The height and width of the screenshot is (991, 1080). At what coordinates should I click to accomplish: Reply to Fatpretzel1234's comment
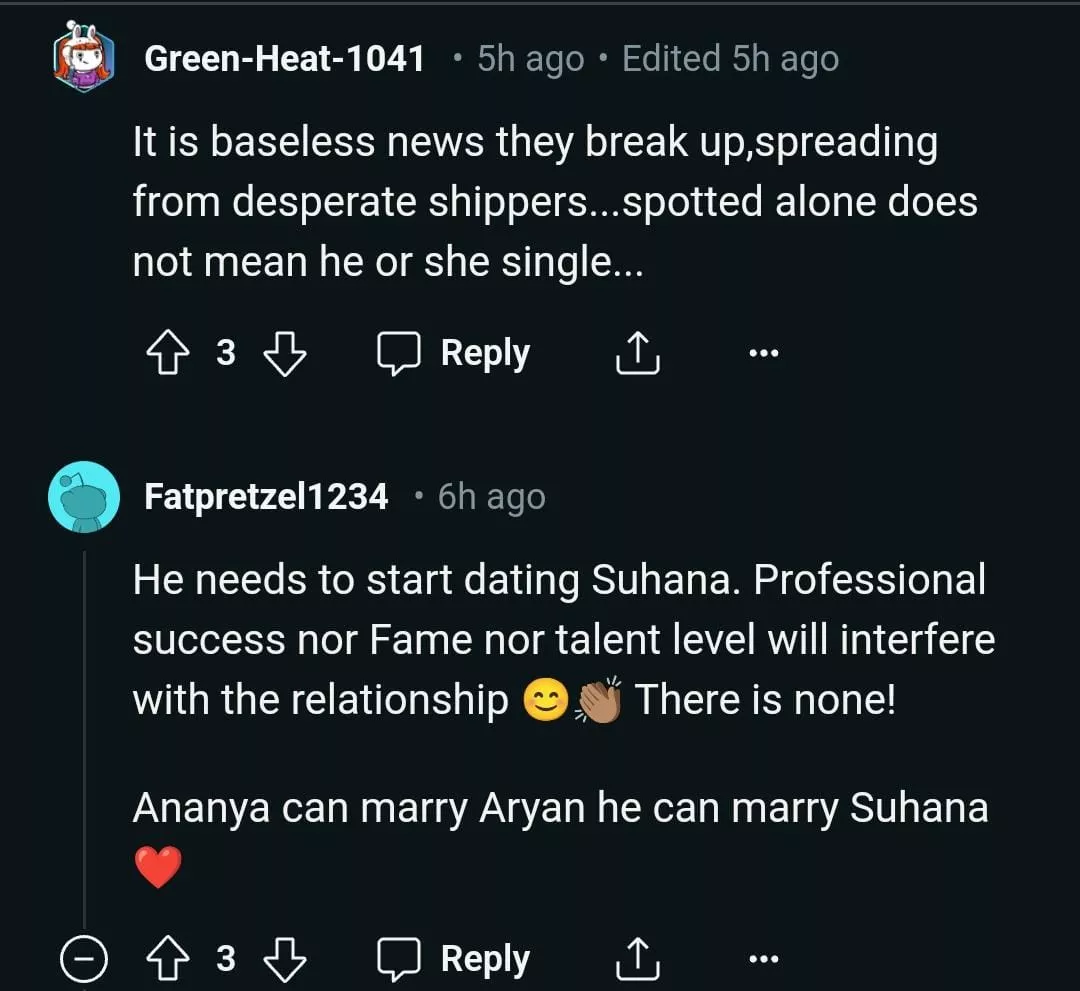[x=485, y=960]
